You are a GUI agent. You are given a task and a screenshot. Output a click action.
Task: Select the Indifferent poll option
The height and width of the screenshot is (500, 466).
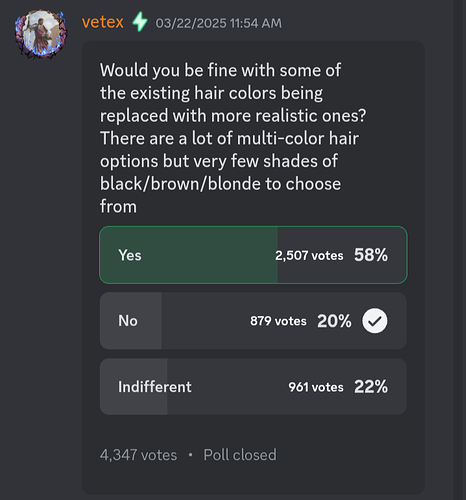tap(253, 387)
